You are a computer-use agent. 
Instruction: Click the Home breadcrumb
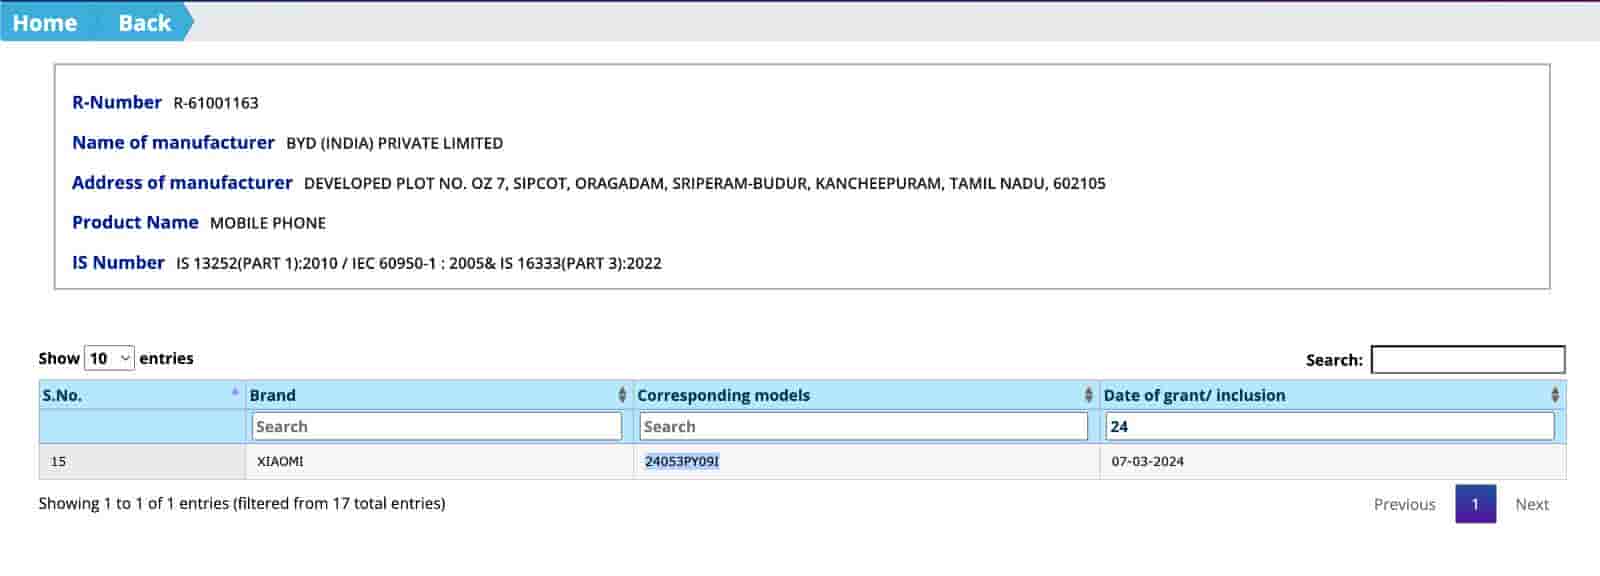pyautogui.click(x=45, y=23)
